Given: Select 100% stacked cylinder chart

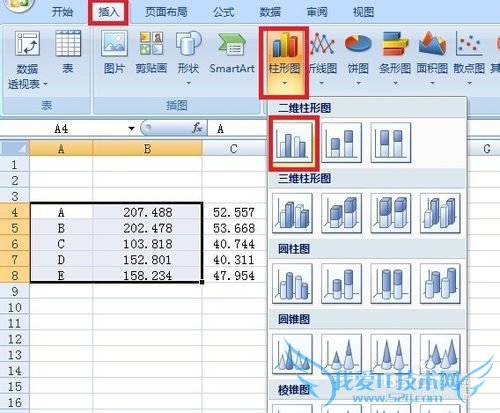Looking at the screenshot, I should (391, 284).
